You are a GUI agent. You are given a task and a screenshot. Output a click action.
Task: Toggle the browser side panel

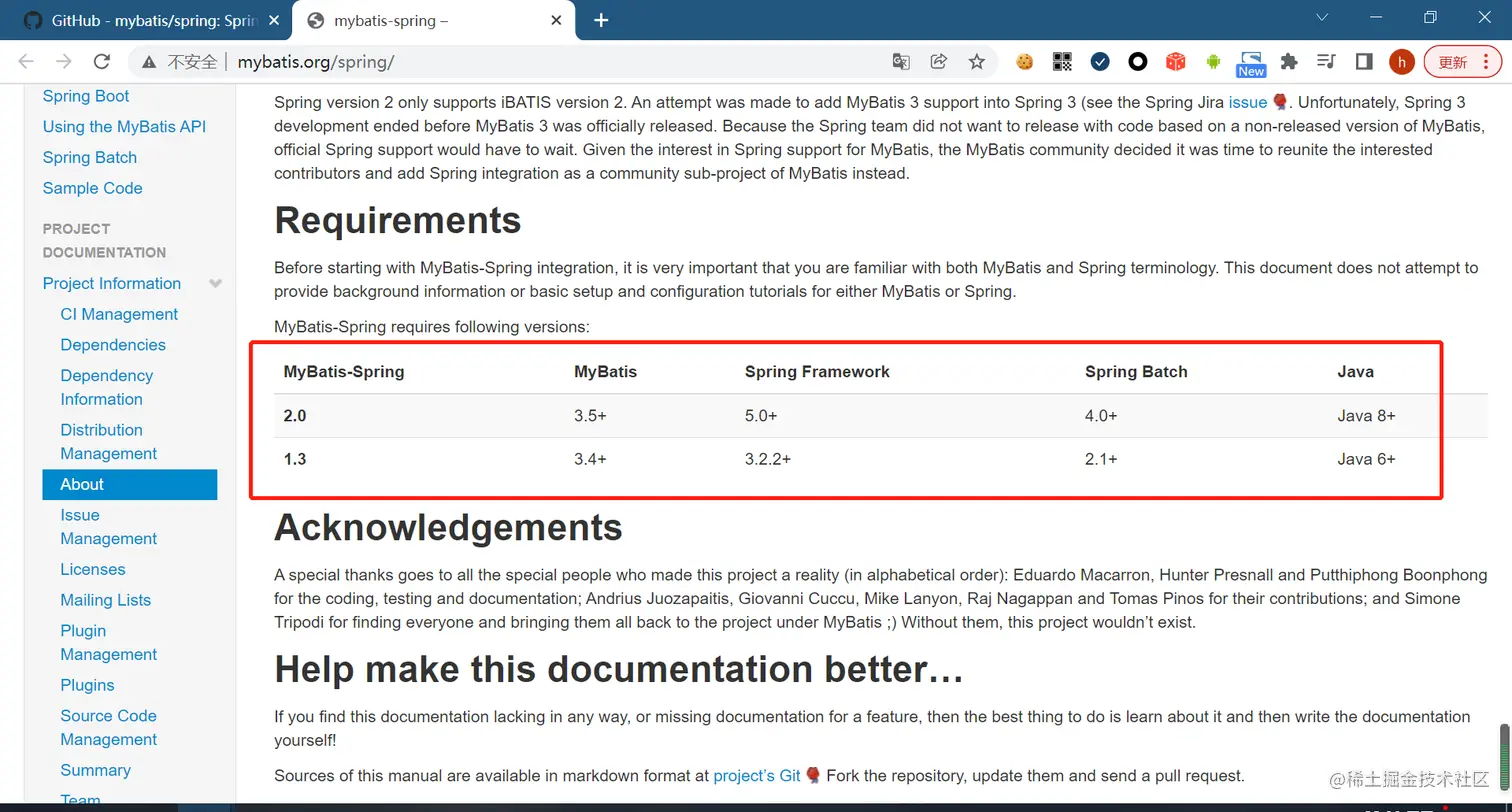click(1364, 62)
